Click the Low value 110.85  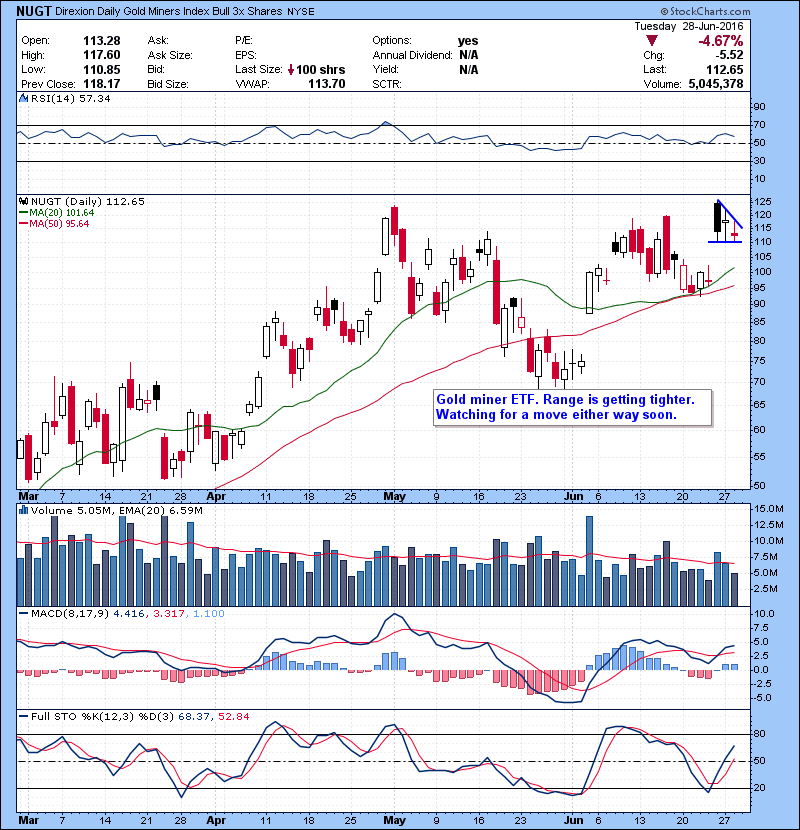tap(102, 70)
